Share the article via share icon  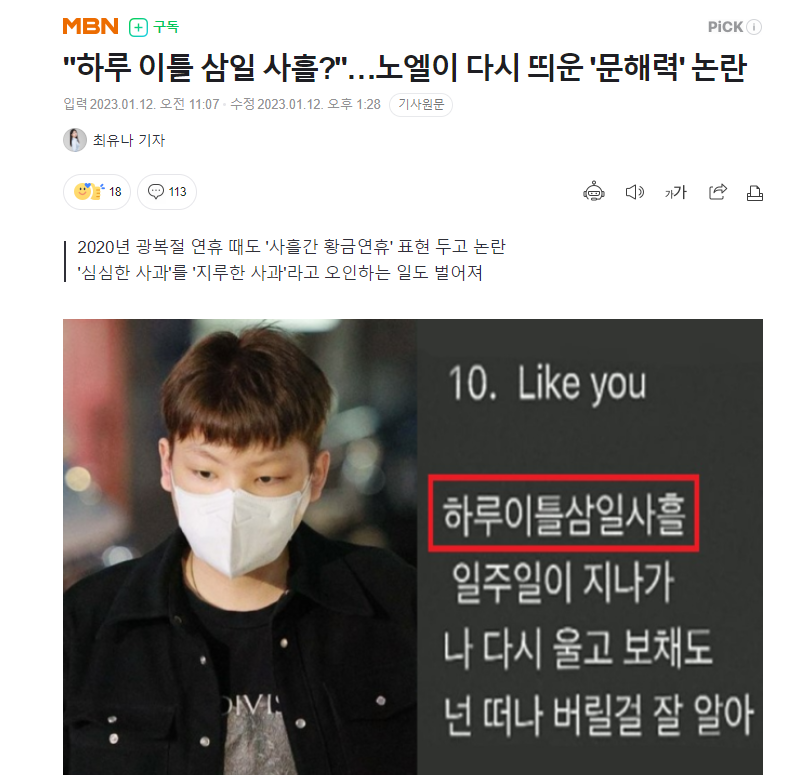pyautogui.click(x=718, y=192)
